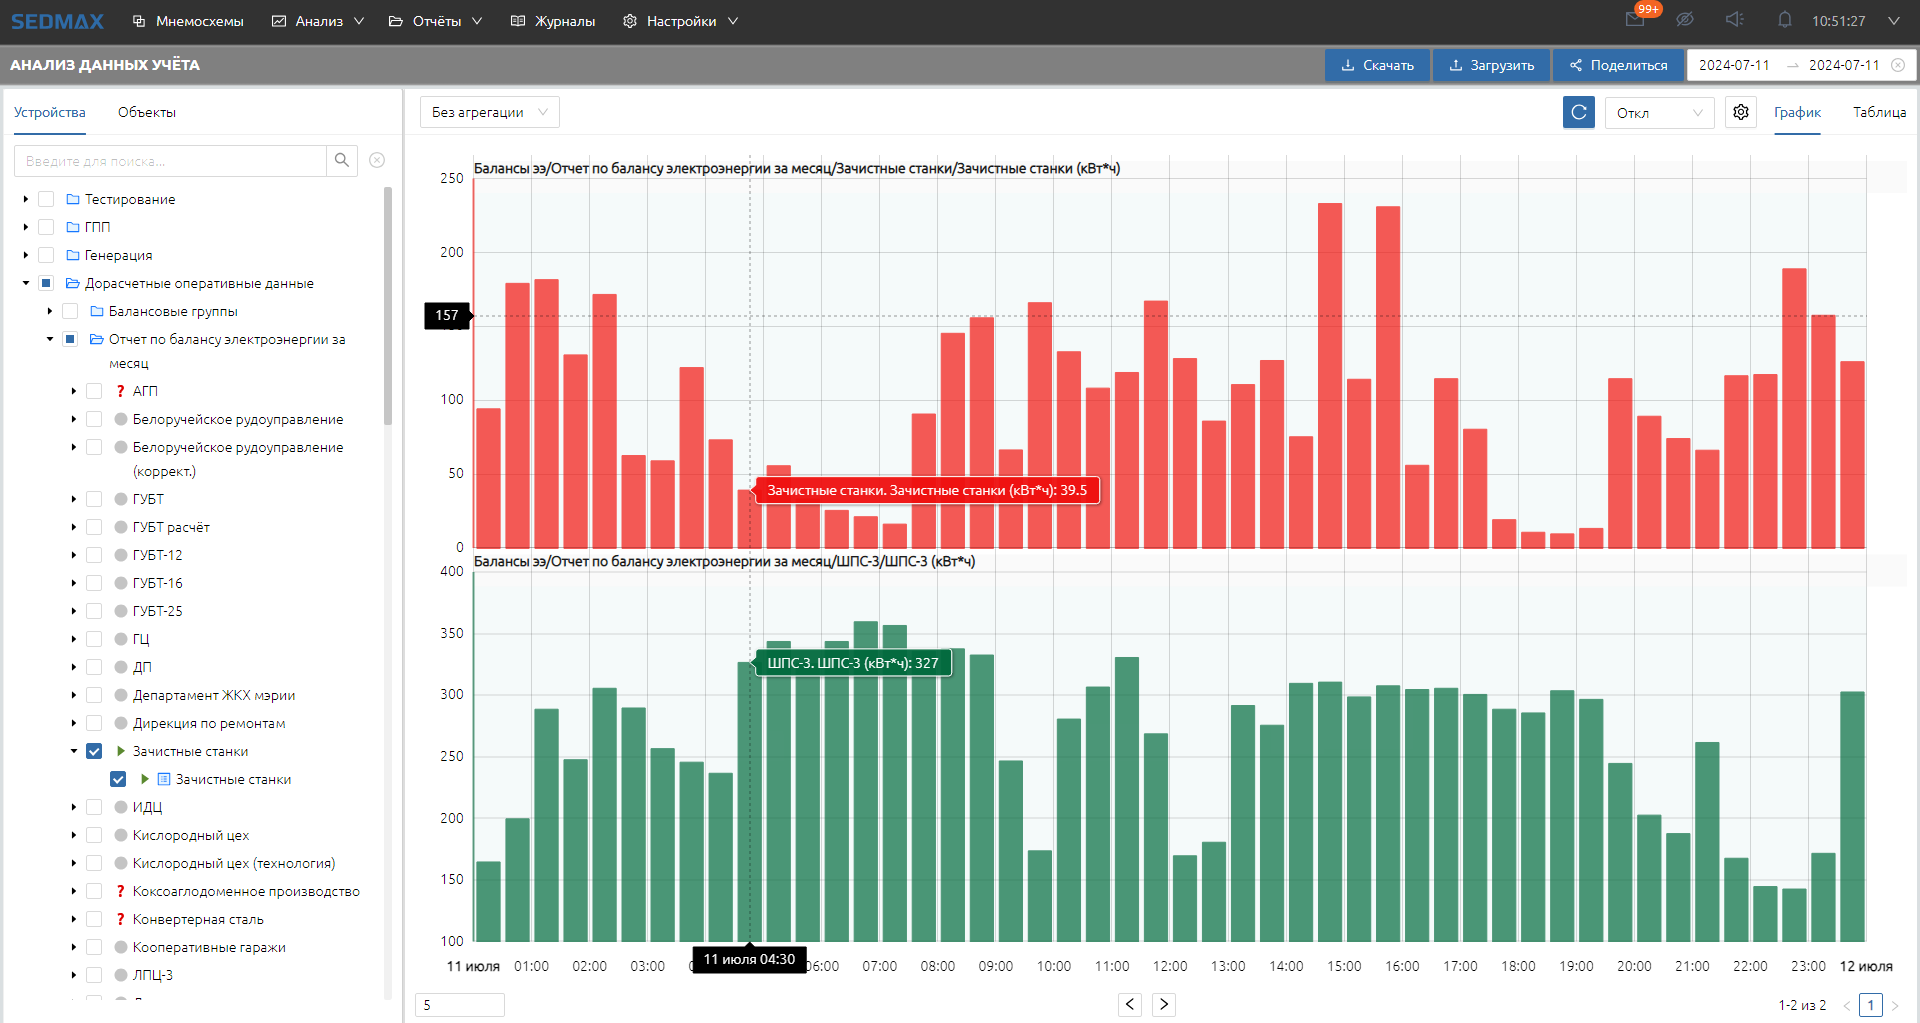Click the crossed-eye visibility icon
The image size is (1920, 1023).
click(x=1685, y=20)
